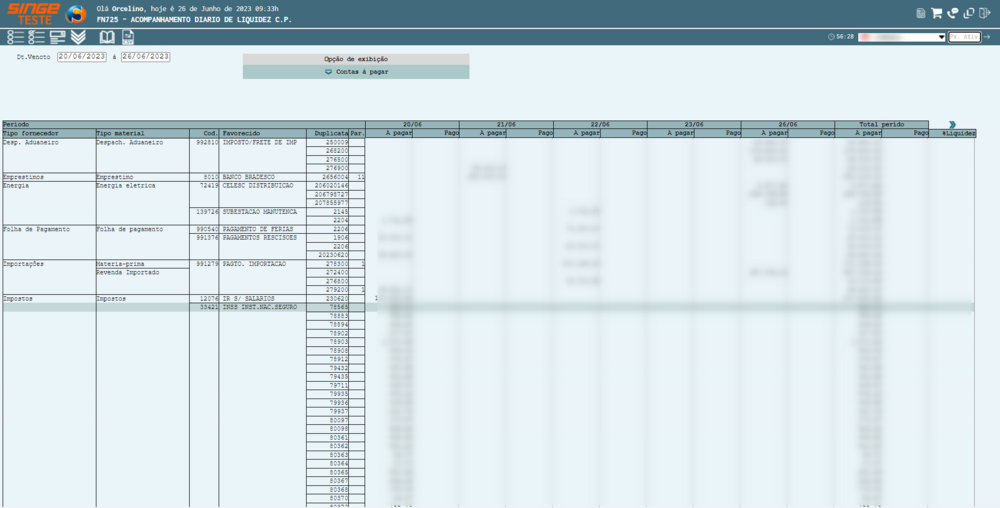Click the PAGTO. IMPORTACAO cell
1000x508 pixels.
263,263
